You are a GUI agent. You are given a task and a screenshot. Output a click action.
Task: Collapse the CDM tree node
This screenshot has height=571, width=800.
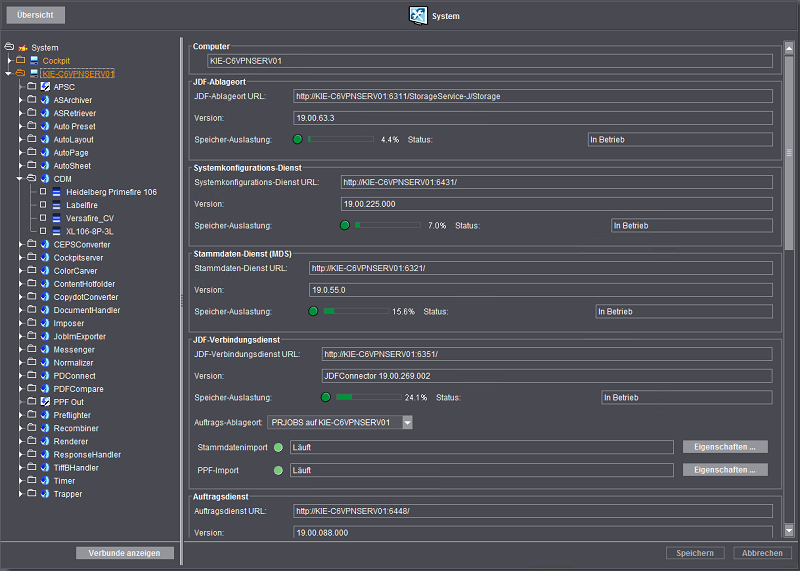click(x=19, y=179)
